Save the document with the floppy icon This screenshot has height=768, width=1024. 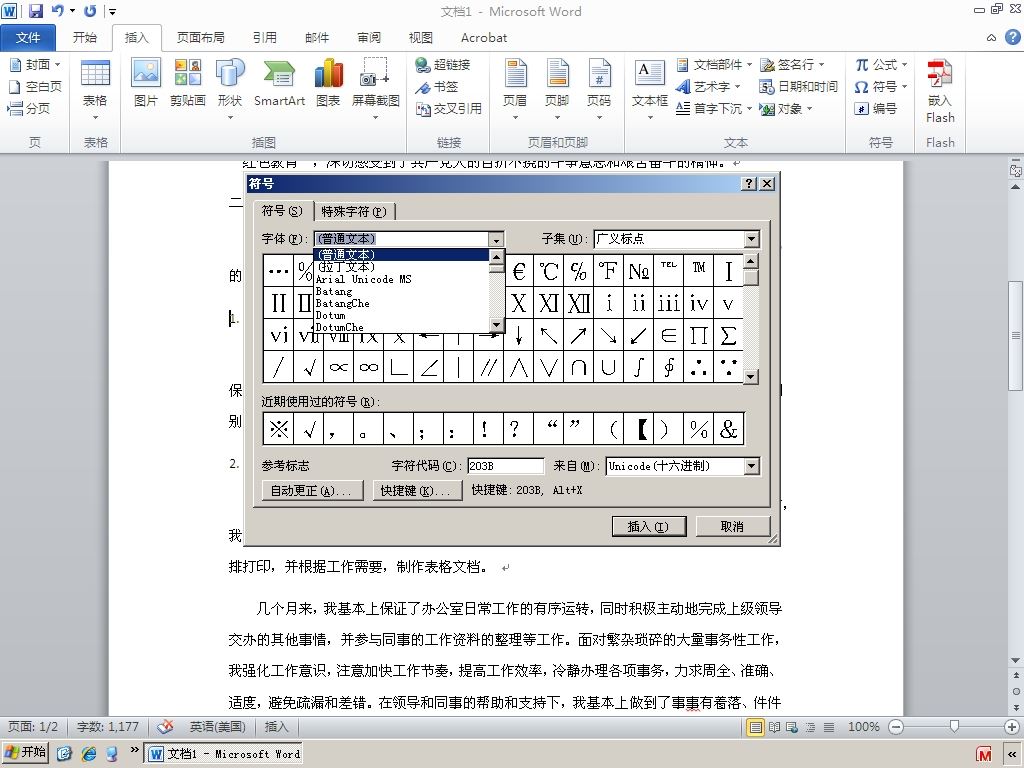click(35, 11)
